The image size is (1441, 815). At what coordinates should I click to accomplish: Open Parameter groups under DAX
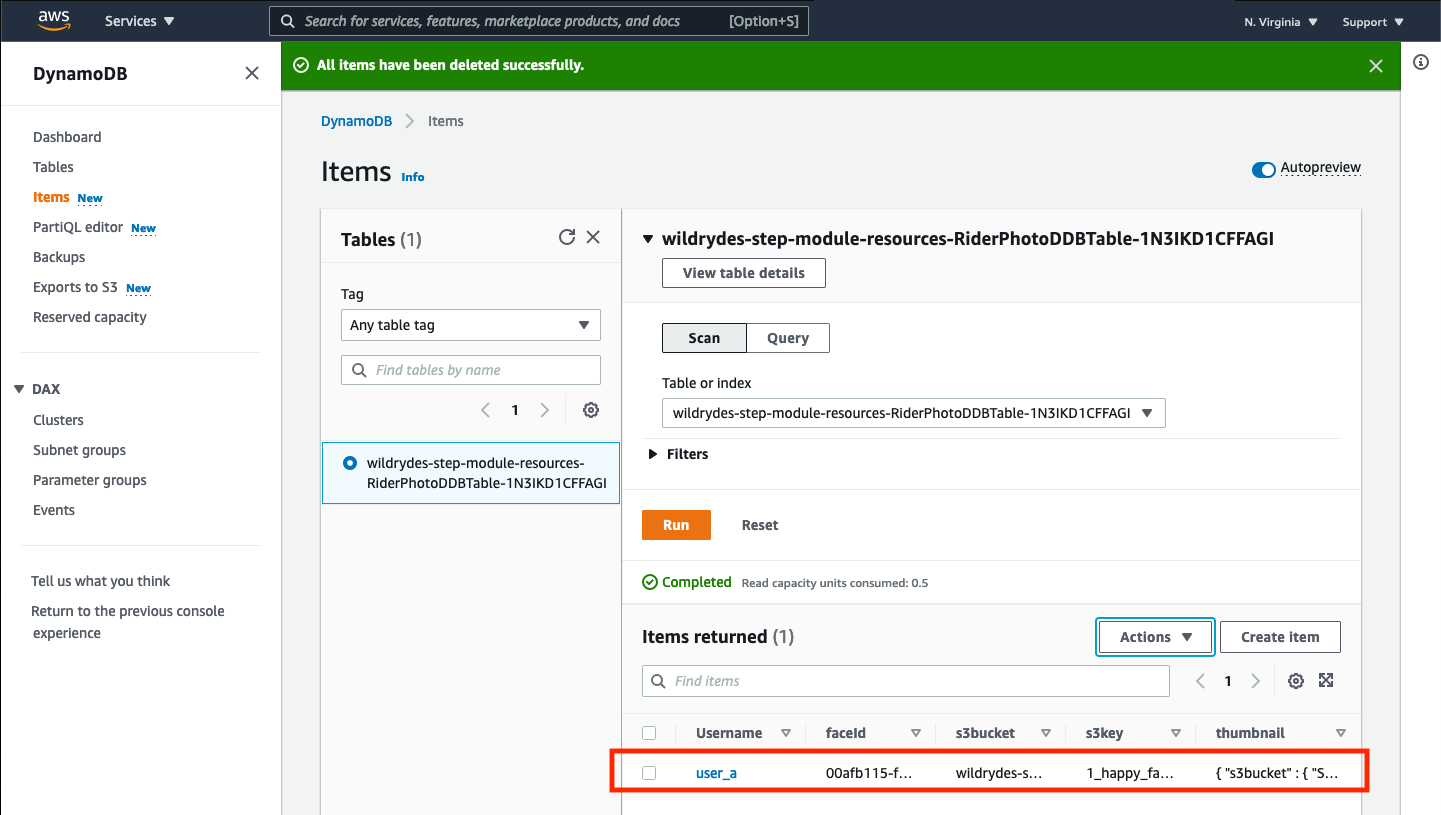click(90, 480)
